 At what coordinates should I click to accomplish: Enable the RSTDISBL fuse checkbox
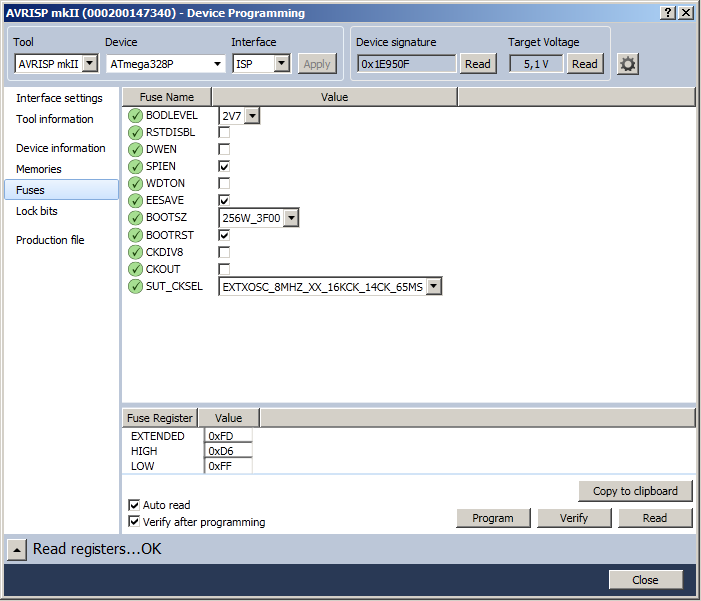point(224,132)
